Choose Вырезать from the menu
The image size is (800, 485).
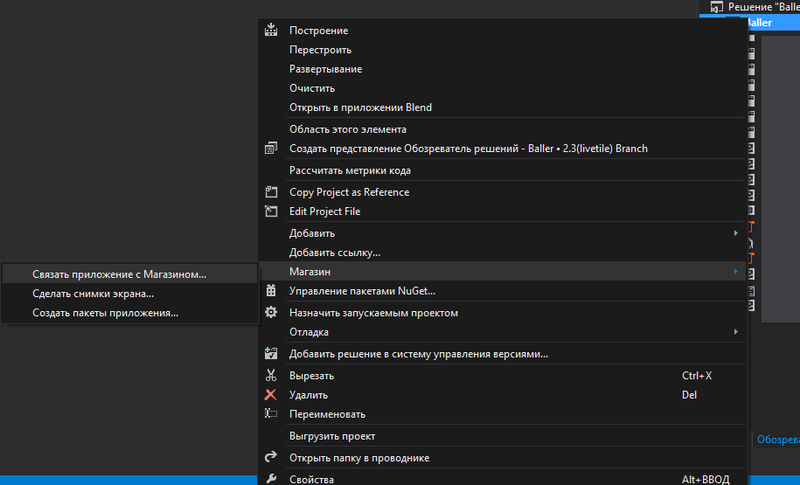pyautogui.click(x=503, y=376)
